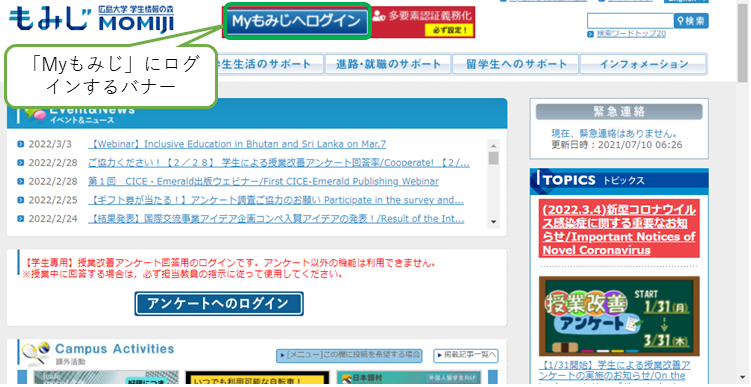Click the 授業改善アンケート chalkboard thumbnail
751x387 pixels.
[619, 316]
